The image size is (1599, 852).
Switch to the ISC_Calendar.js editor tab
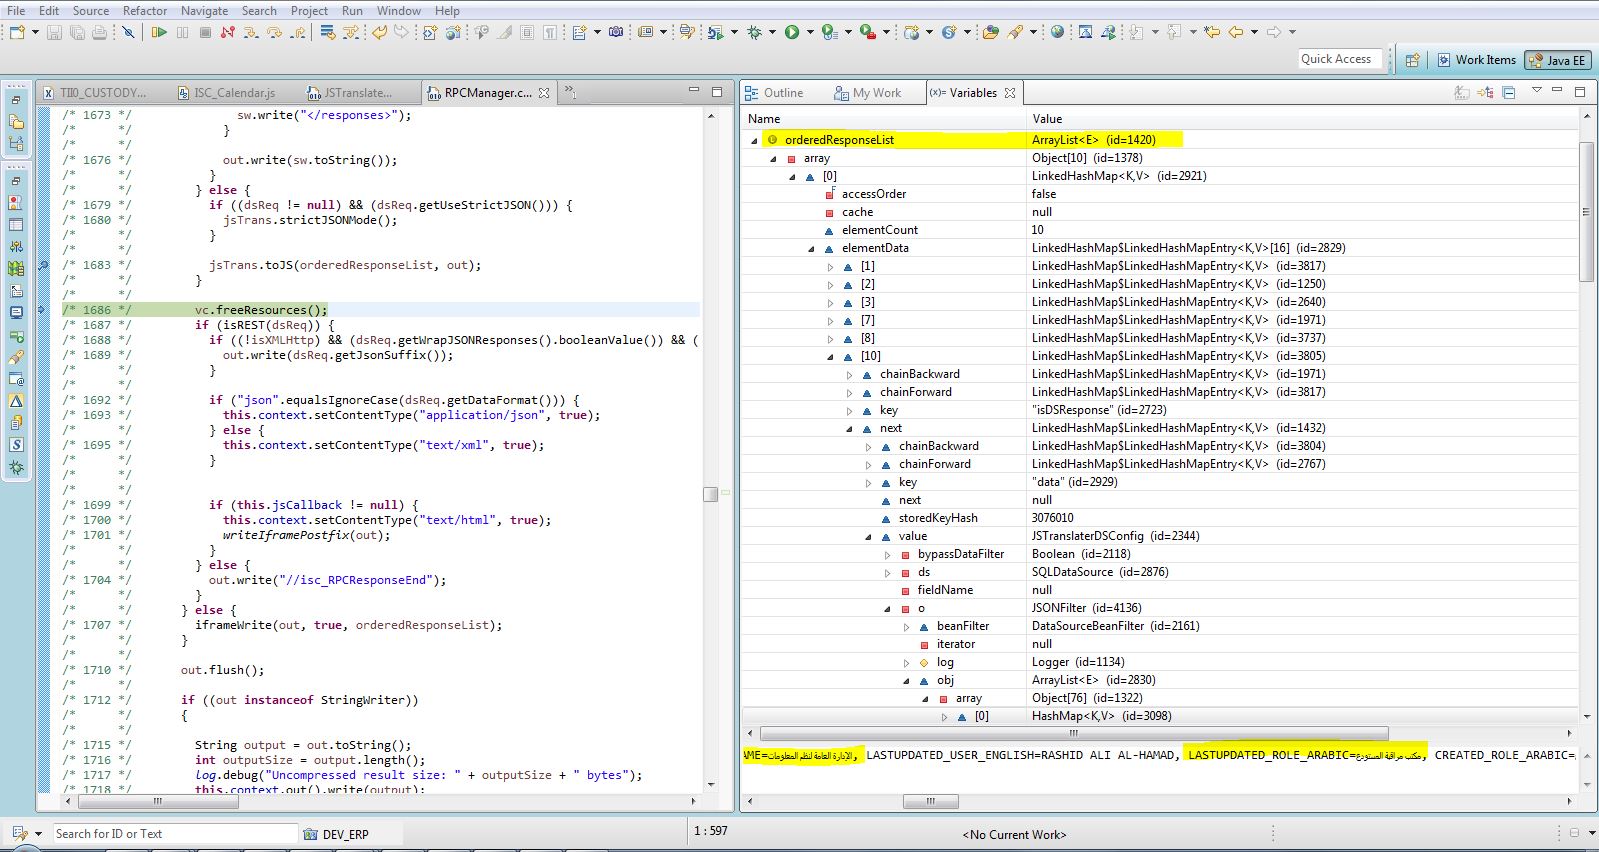(234, 93)
